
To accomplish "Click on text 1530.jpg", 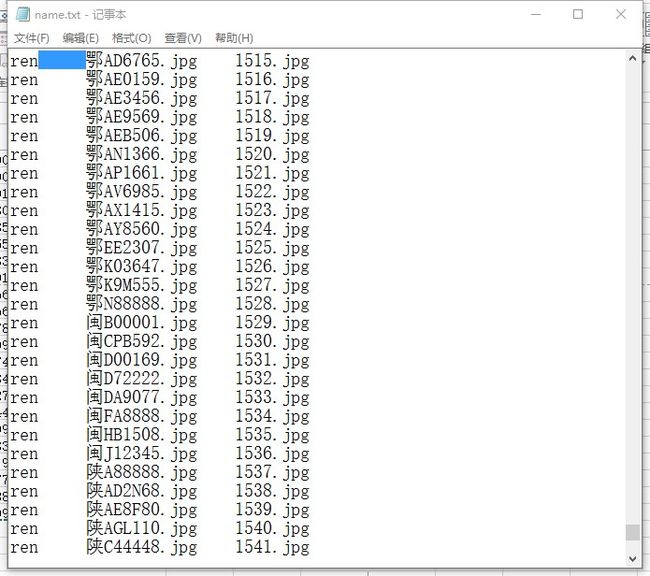I will click(272, 341).
